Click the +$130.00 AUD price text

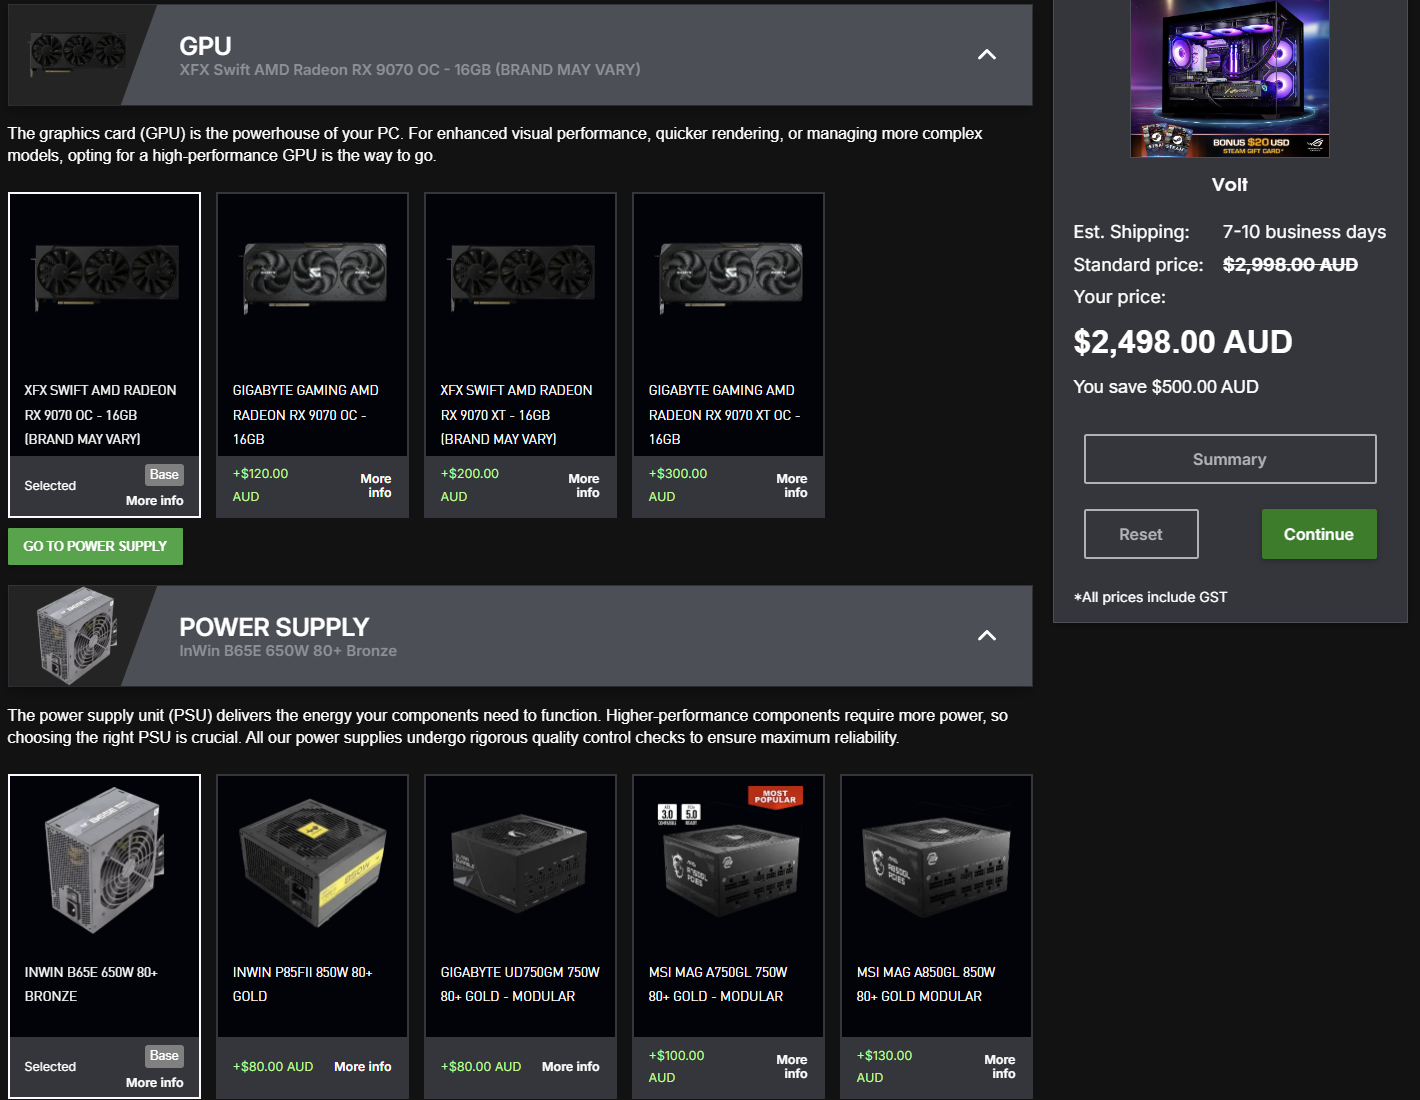(884, 1067)
